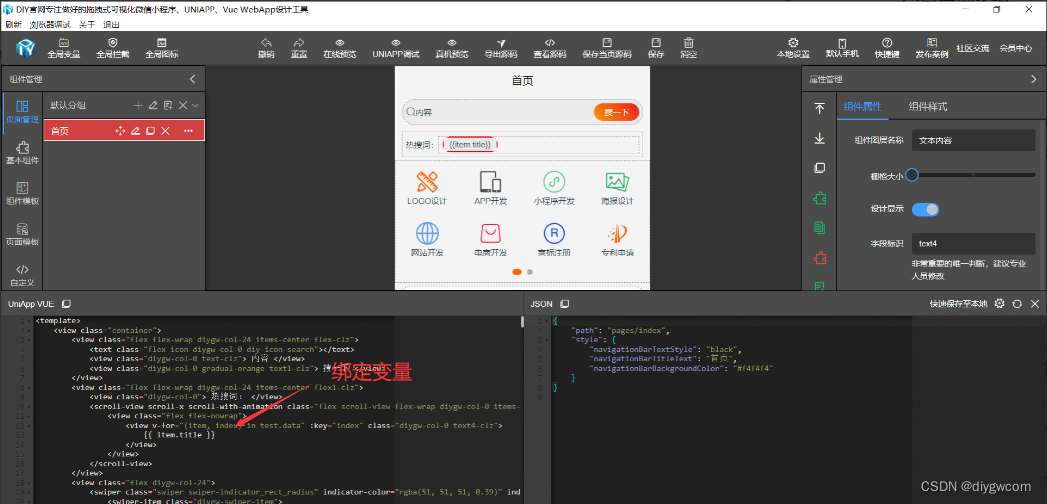Open the 刷新 menu
Viewport: 1047px width, 504px height.
pos(13,25)
